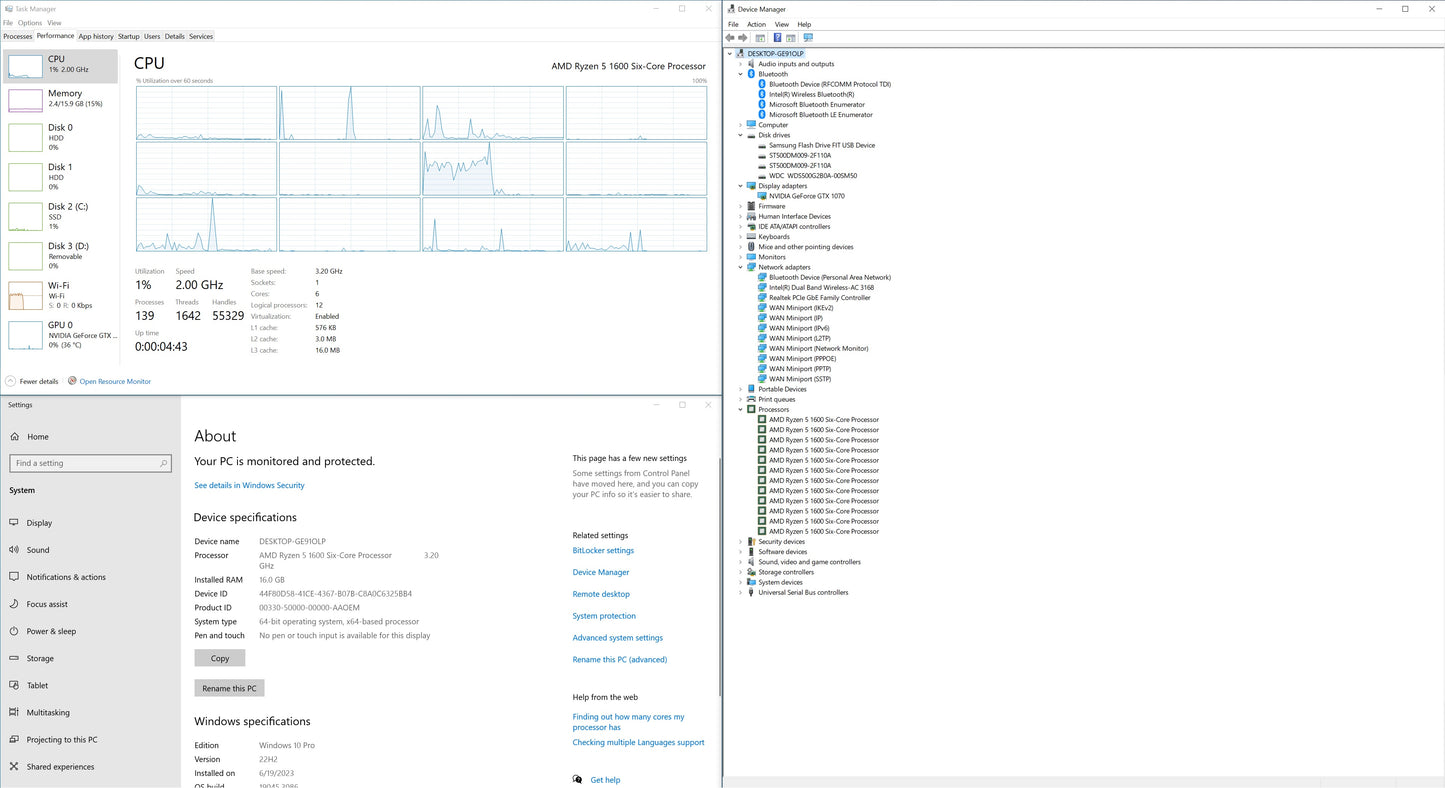
Task: Click the Home icon in Settings
Action: [x=14, y=437]
